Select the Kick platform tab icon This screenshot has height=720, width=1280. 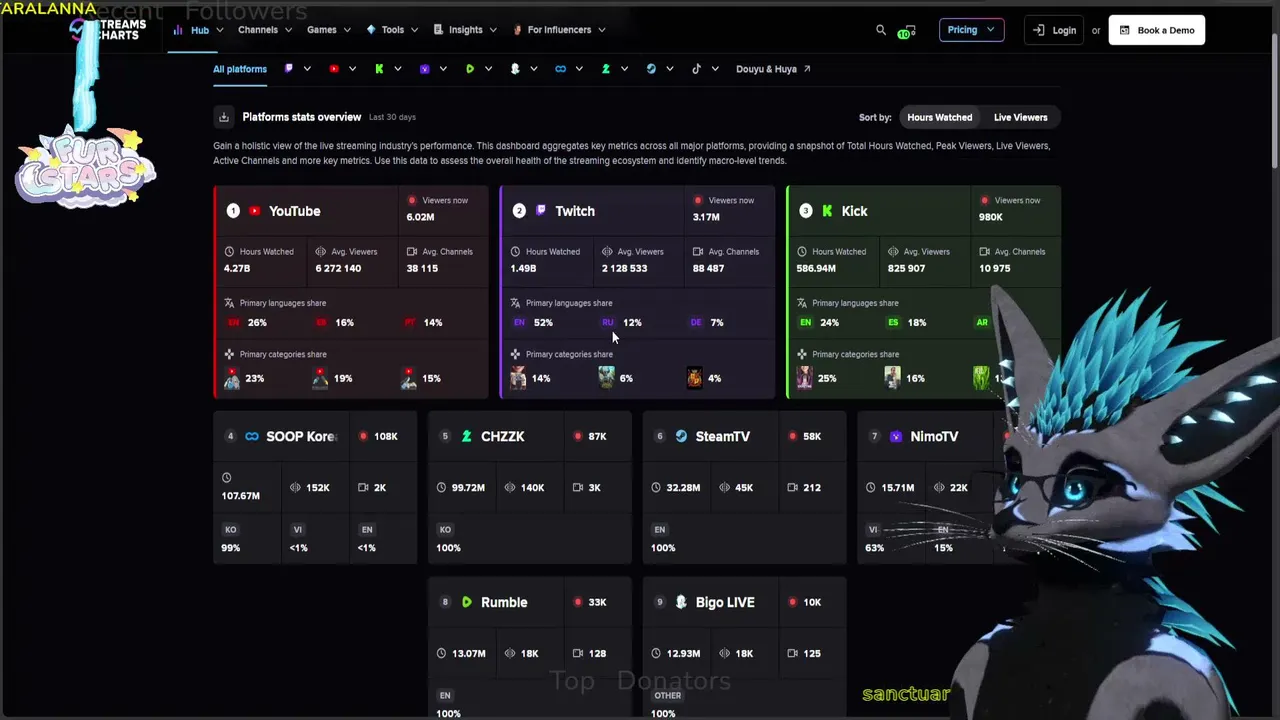pyautogui.click(x=379, y=69)
